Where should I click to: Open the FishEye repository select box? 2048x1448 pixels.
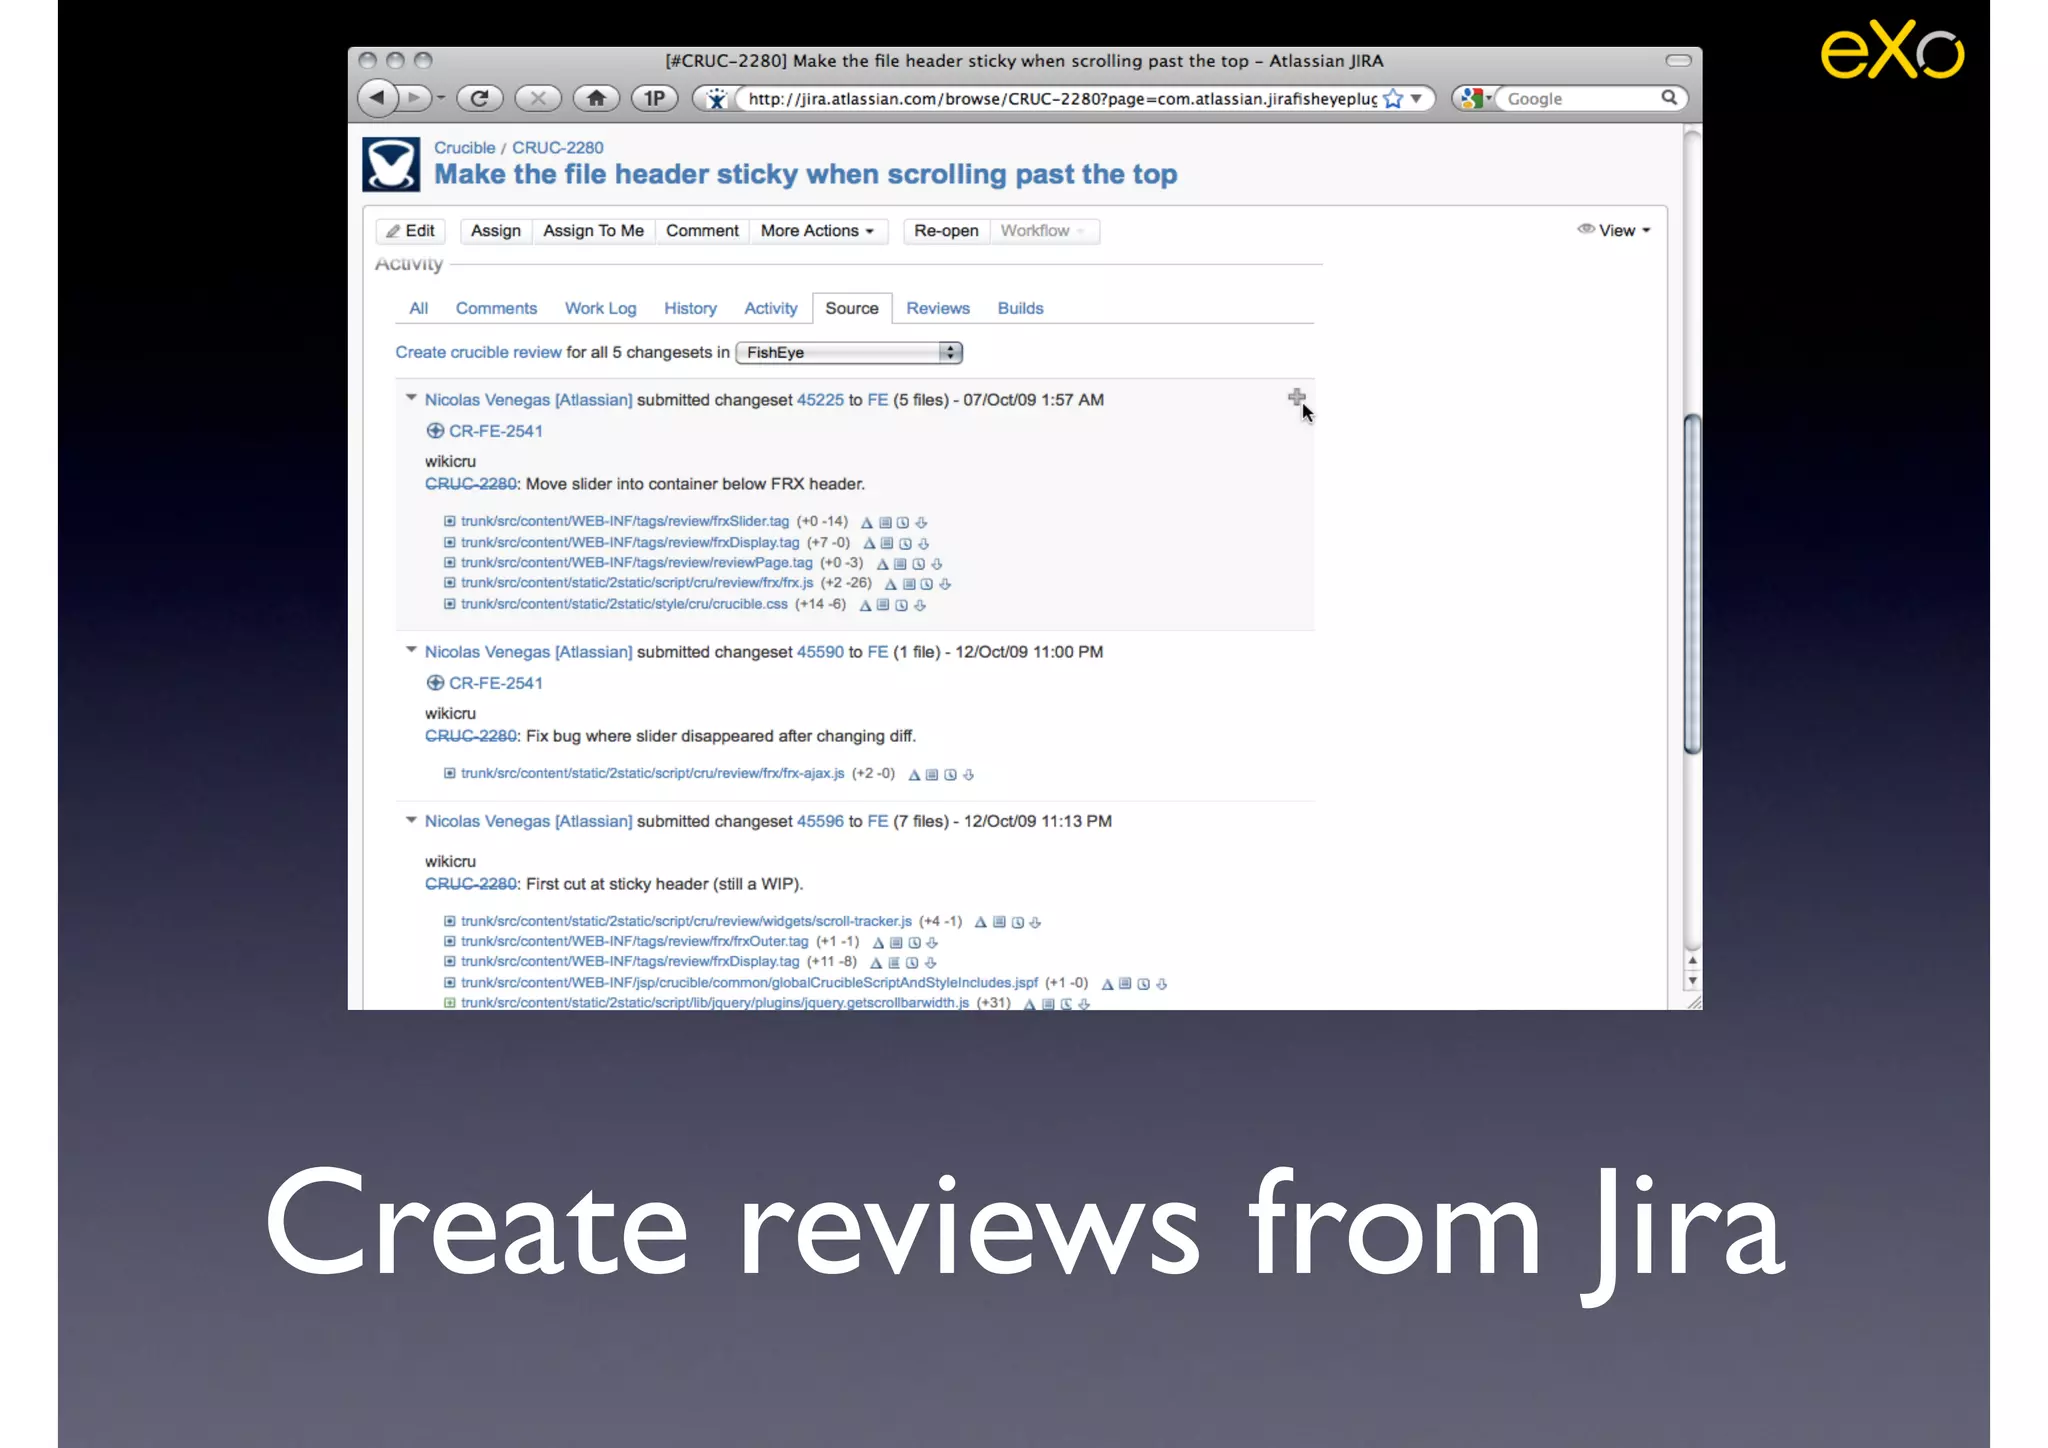coord(849,353)
